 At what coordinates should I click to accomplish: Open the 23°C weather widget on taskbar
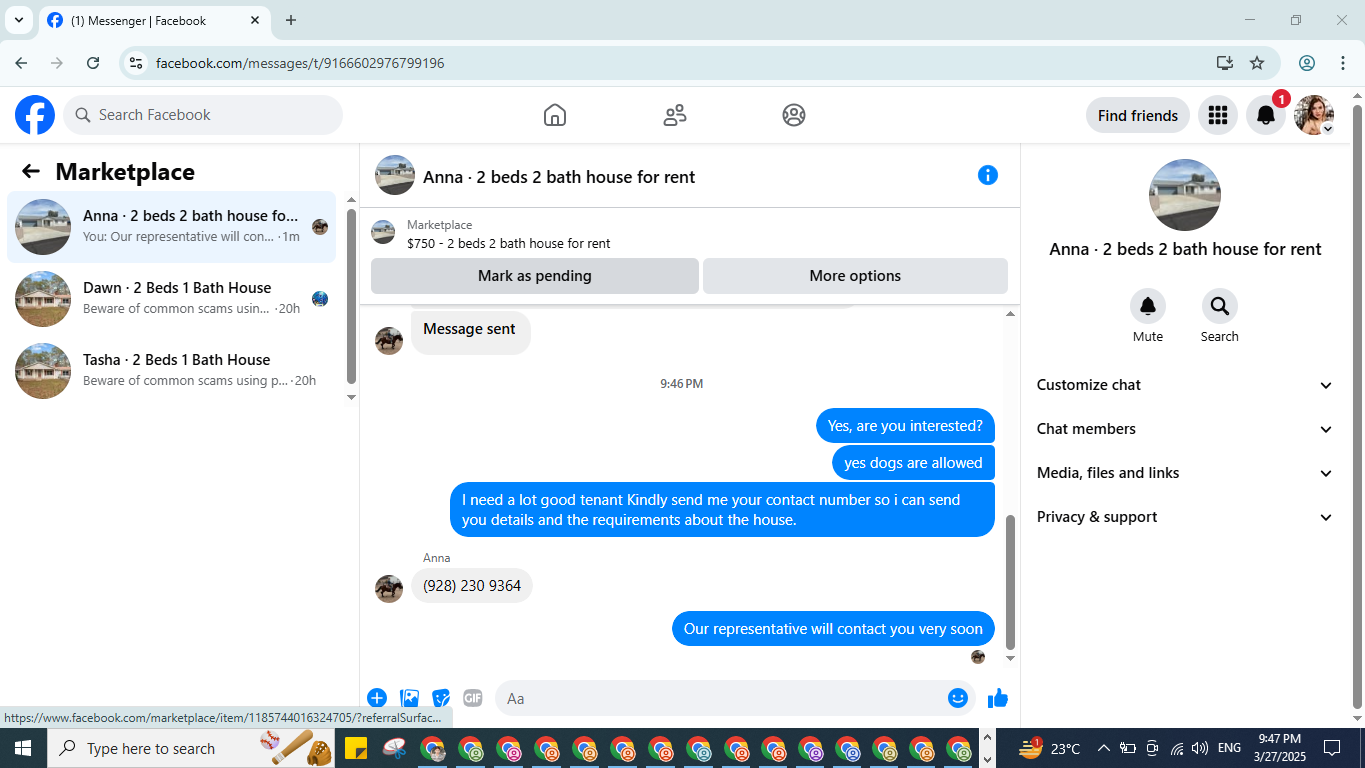[1049, 748]
